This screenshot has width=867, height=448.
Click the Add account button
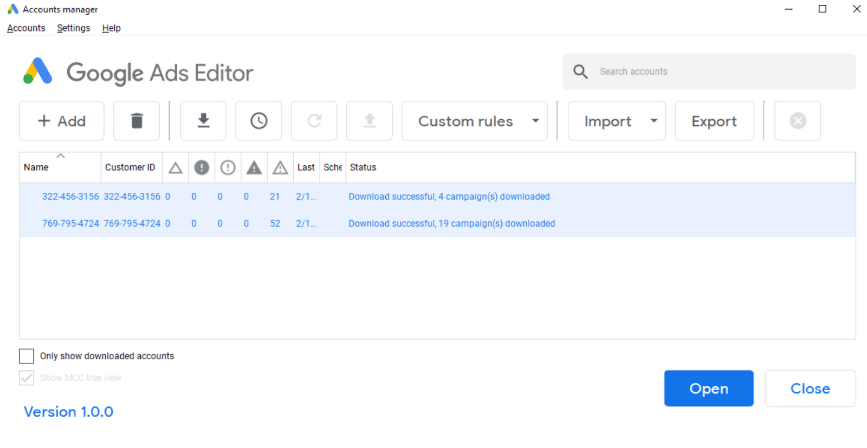pyautogui.click(x=61, y=121)
